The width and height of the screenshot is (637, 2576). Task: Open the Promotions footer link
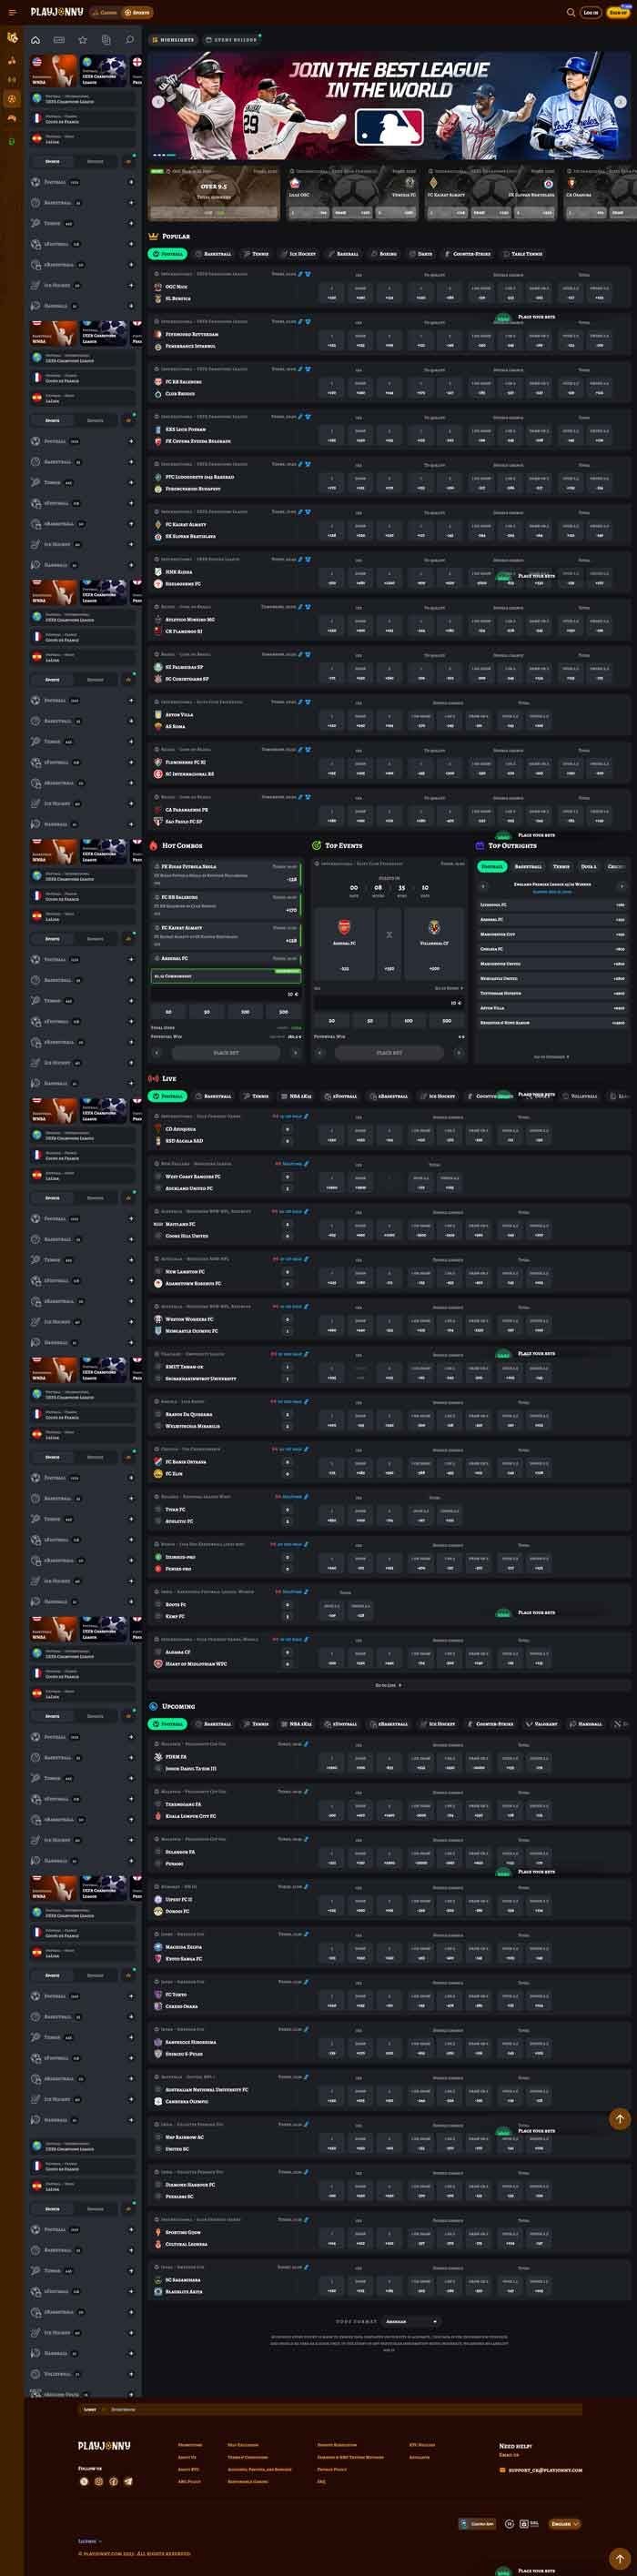pos(189,2444)
